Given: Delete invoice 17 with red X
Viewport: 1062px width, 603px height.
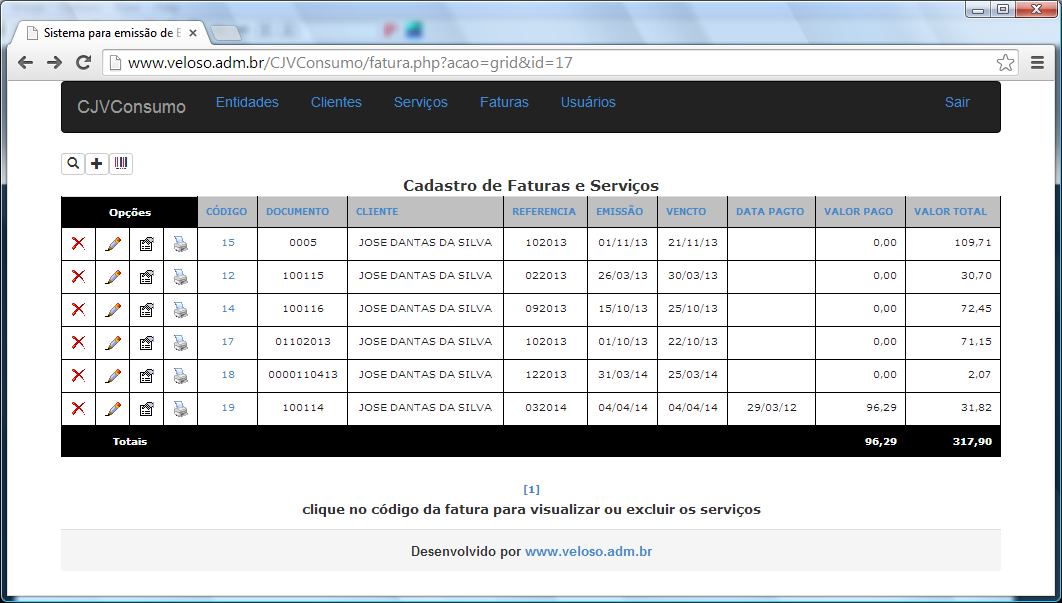Looking at the screenshot, I should (79, 342).
